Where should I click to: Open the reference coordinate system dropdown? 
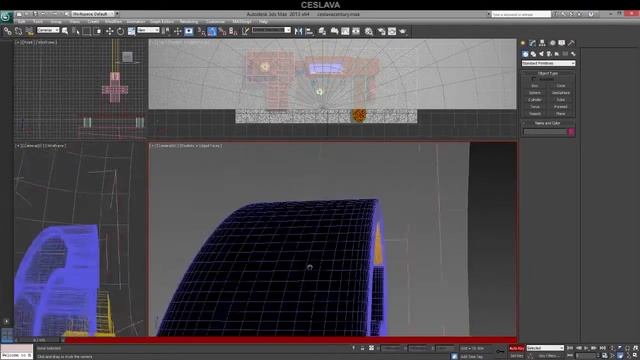point(148,30)
